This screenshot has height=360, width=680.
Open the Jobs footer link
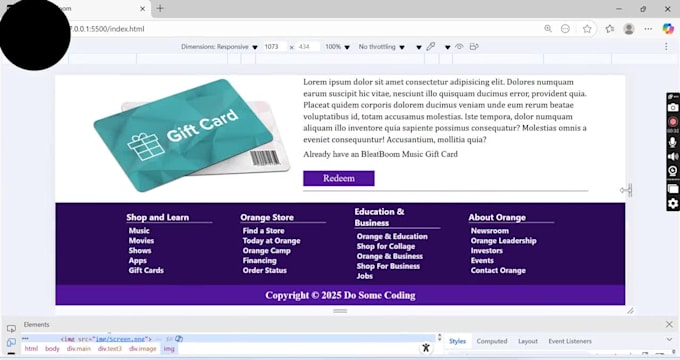click(x=364, y=276)
